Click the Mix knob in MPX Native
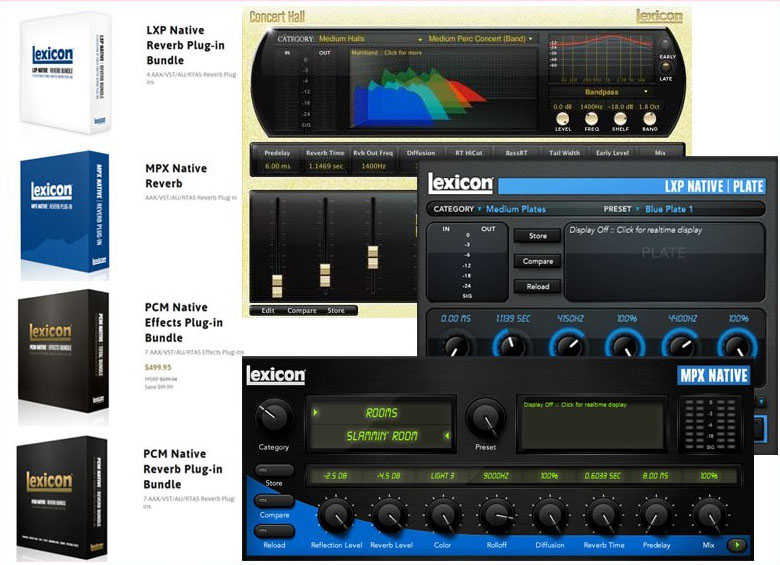 (708, 517)
